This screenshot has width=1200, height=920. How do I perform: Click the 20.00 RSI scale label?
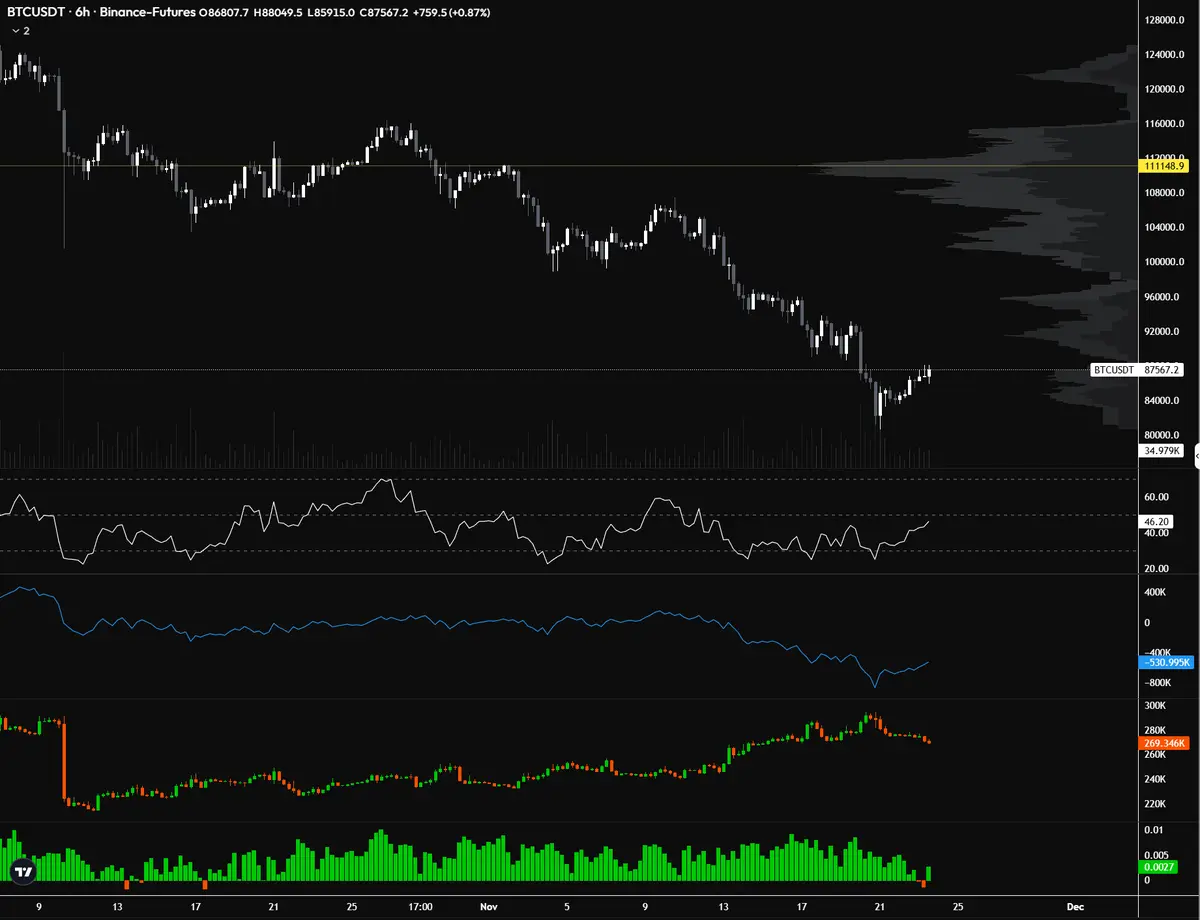point(1157,569)
